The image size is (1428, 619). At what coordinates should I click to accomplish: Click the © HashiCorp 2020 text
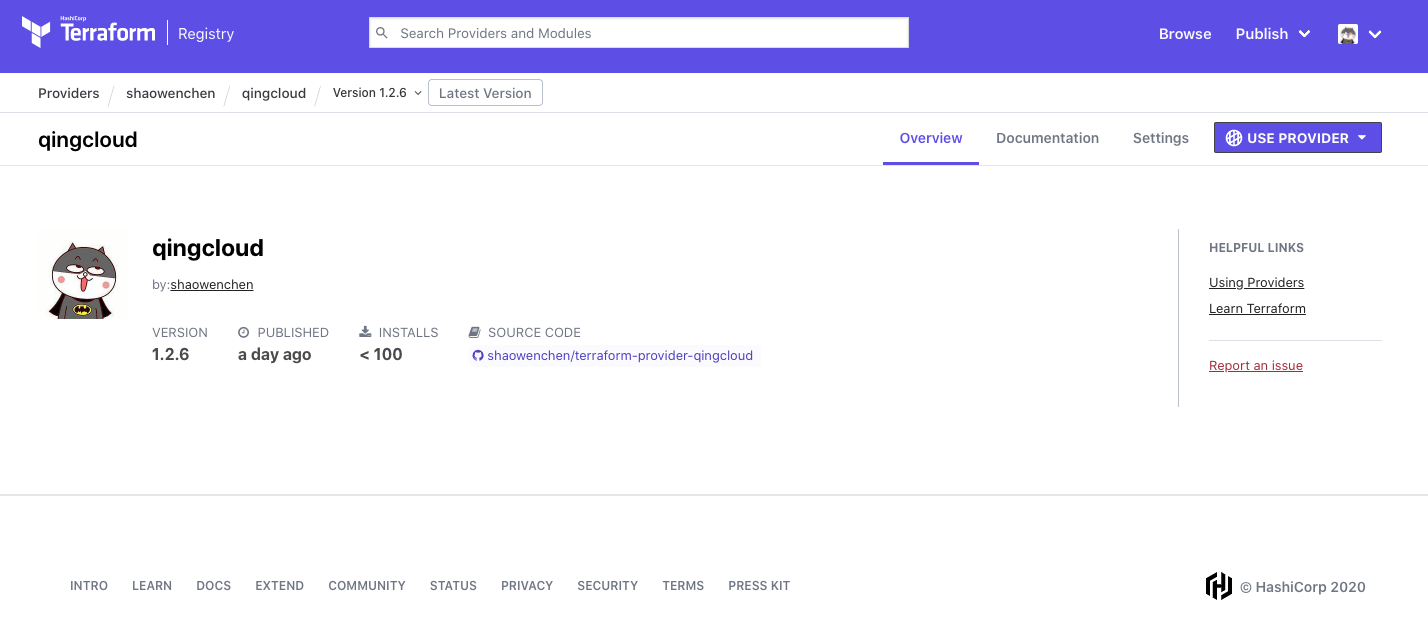[1303, 587]
